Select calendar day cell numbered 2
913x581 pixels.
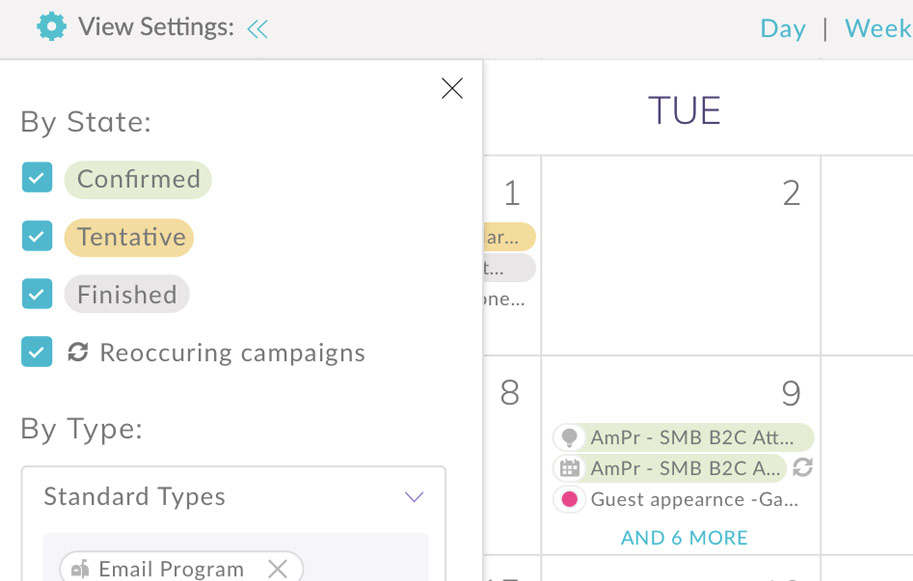[x=680, y=255]
